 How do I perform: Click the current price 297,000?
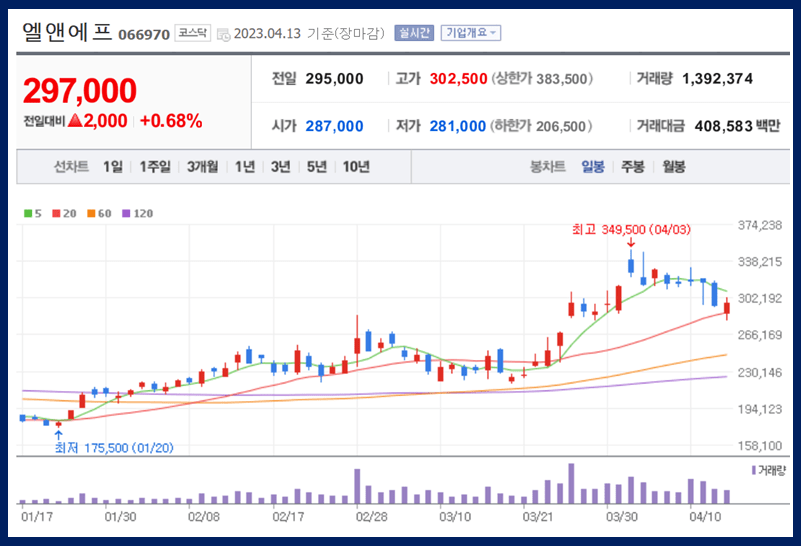80,91
